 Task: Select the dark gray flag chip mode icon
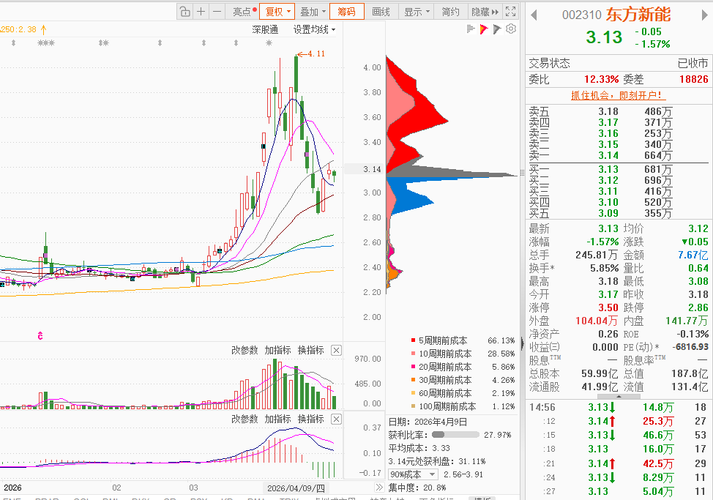click(497, 29)
